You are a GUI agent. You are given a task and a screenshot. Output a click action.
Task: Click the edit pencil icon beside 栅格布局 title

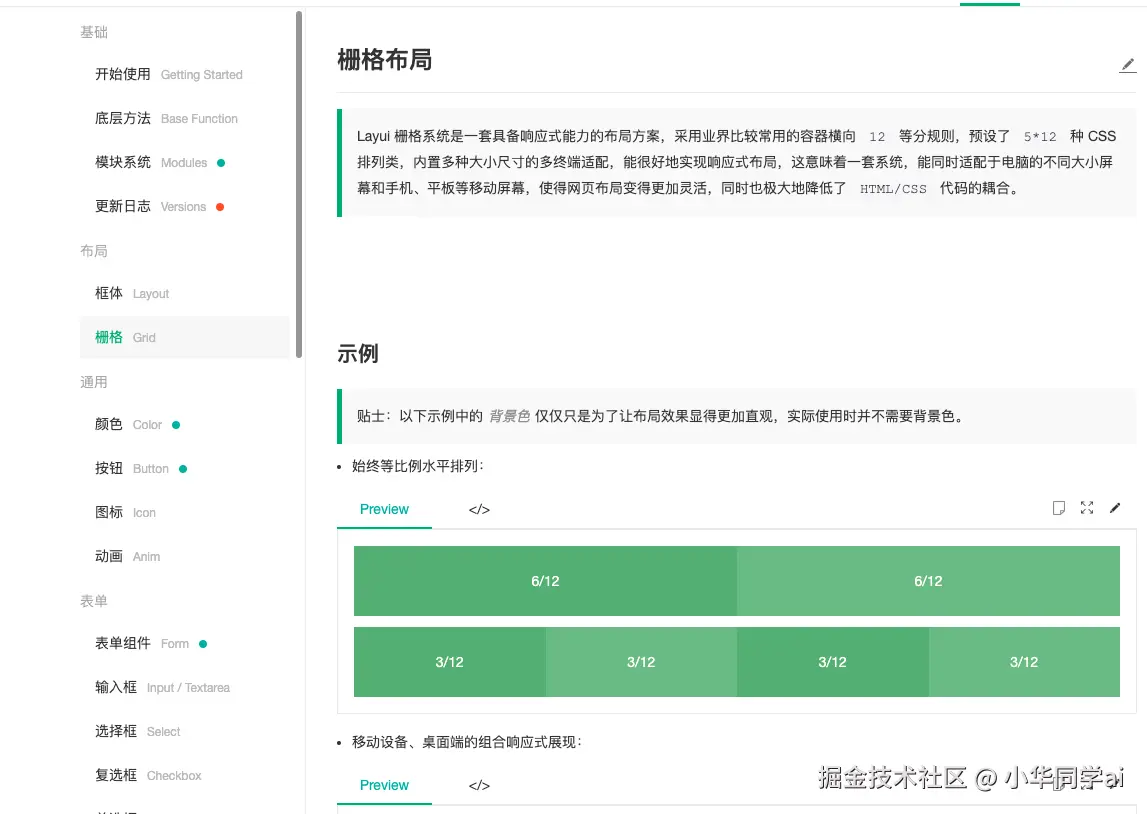pos(1127,66)
